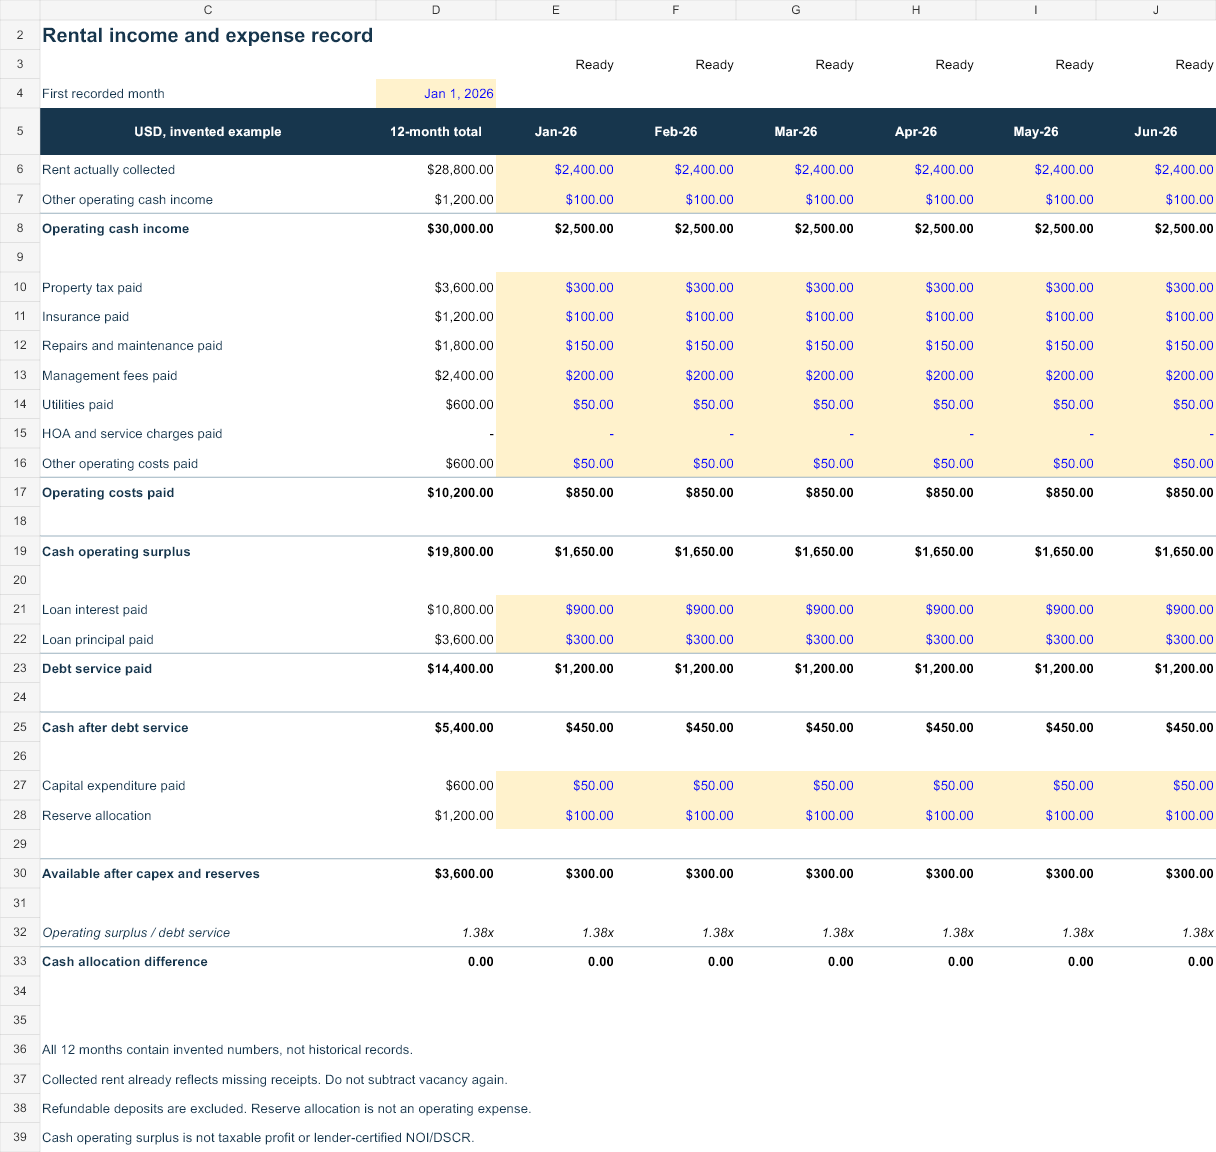The width and height of the screenshot is (1216, 1152).
Task: Click the Ready status above Jan-26
Action: click(x=594, y=65)
